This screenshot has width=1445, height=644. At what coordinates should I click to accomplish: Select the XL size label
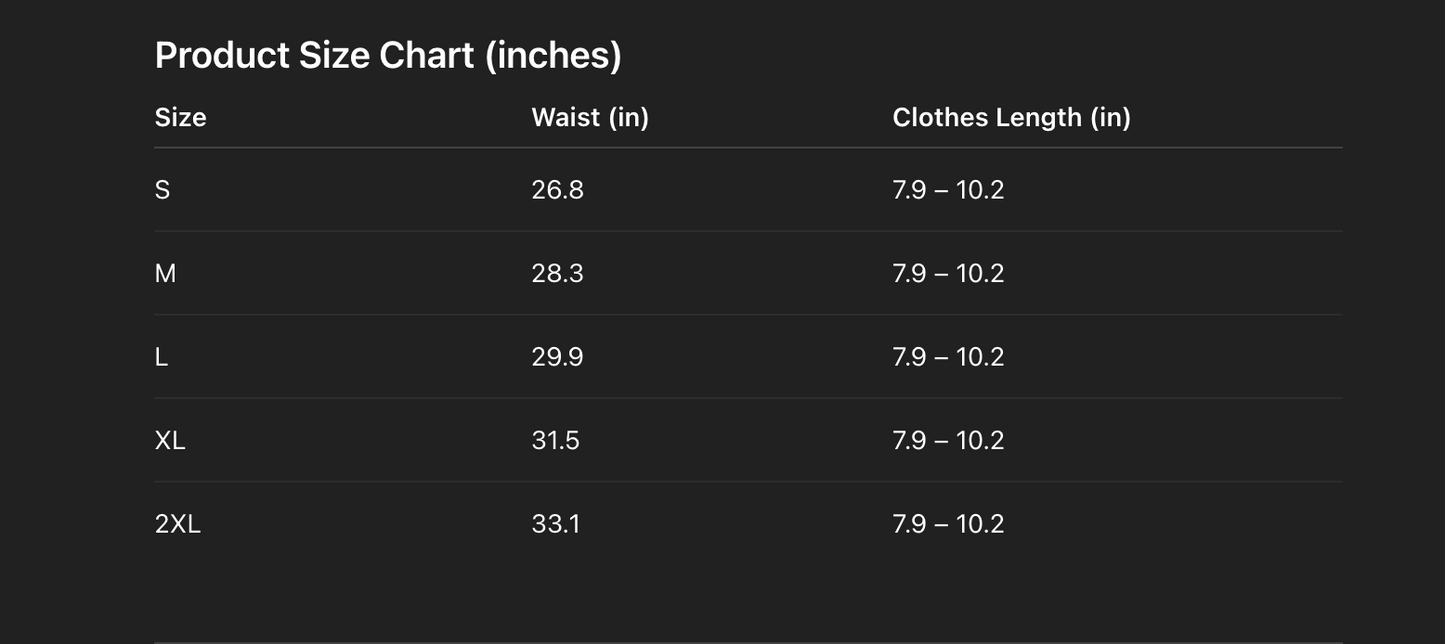(x=170, y=440)
